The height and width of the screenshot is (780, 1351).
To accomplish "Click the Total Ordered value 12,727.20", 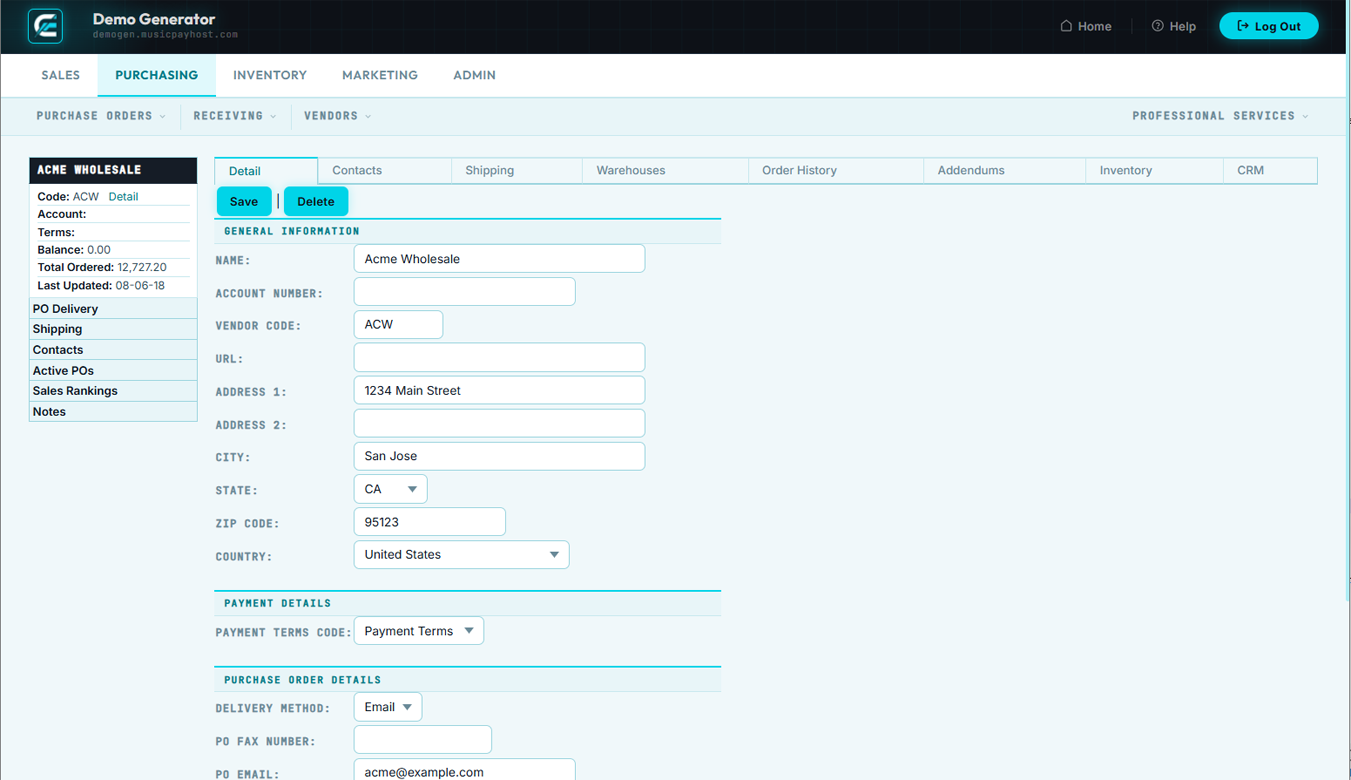I will point(142,268).
